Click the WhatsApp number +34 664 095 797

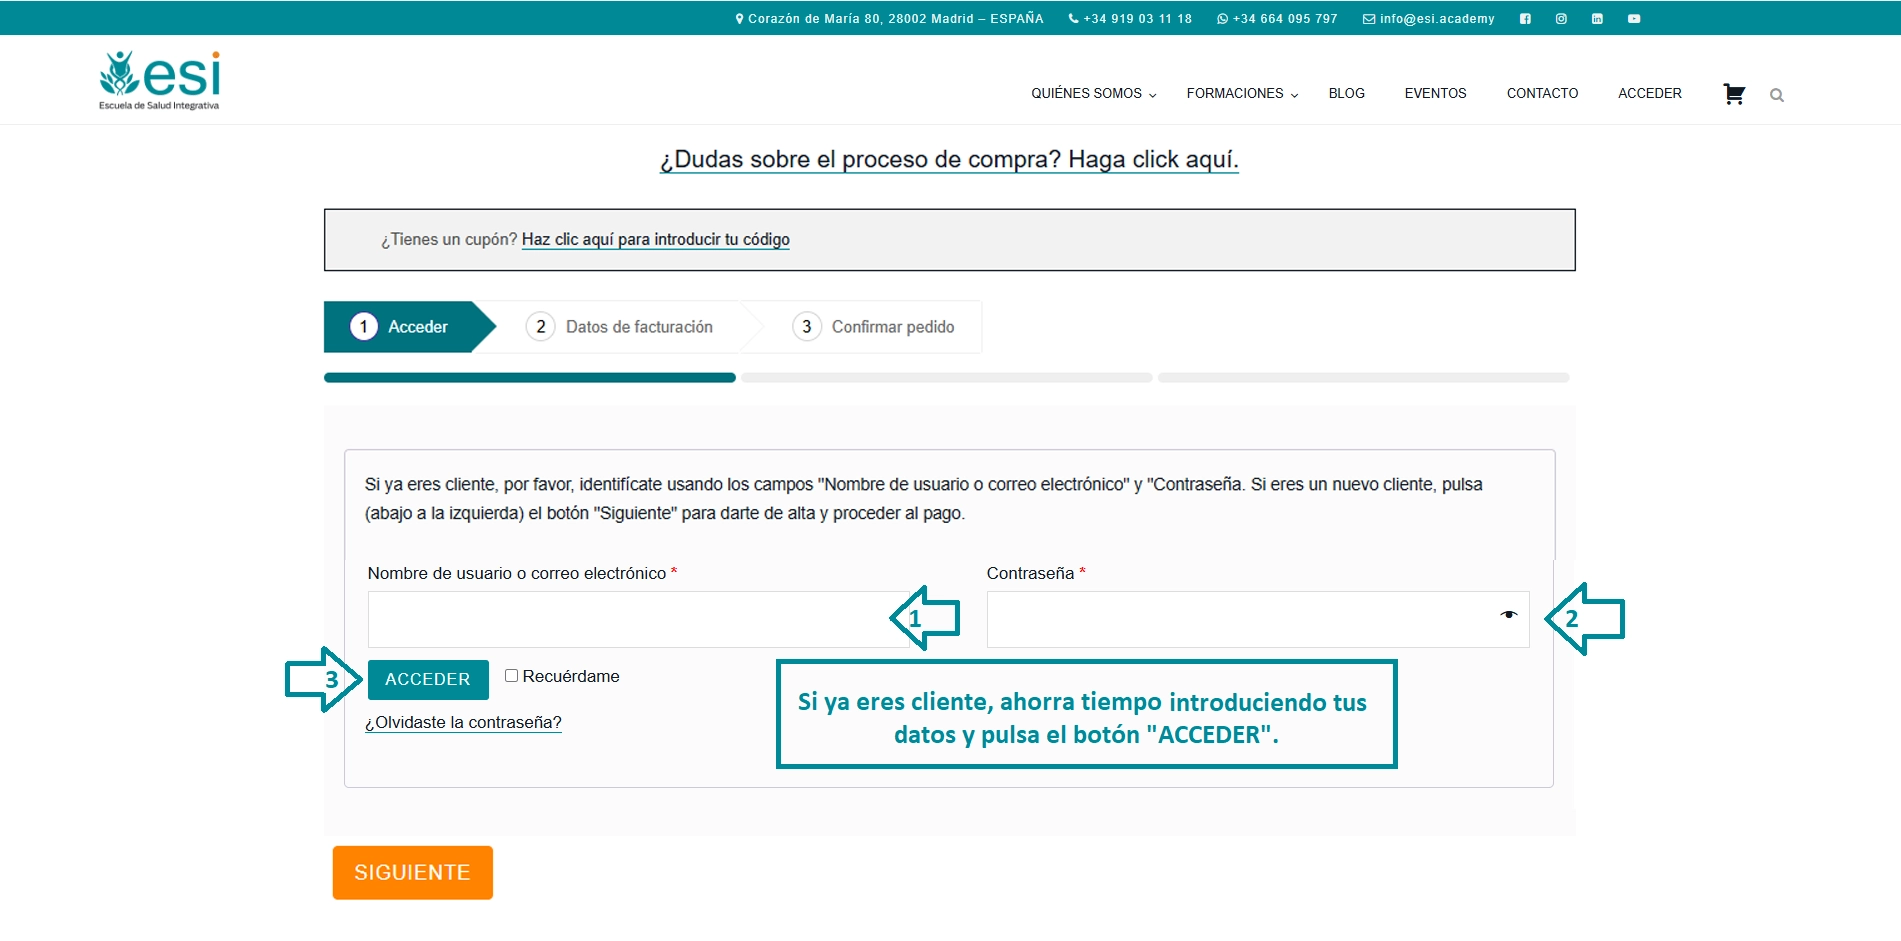[1277, 19]
